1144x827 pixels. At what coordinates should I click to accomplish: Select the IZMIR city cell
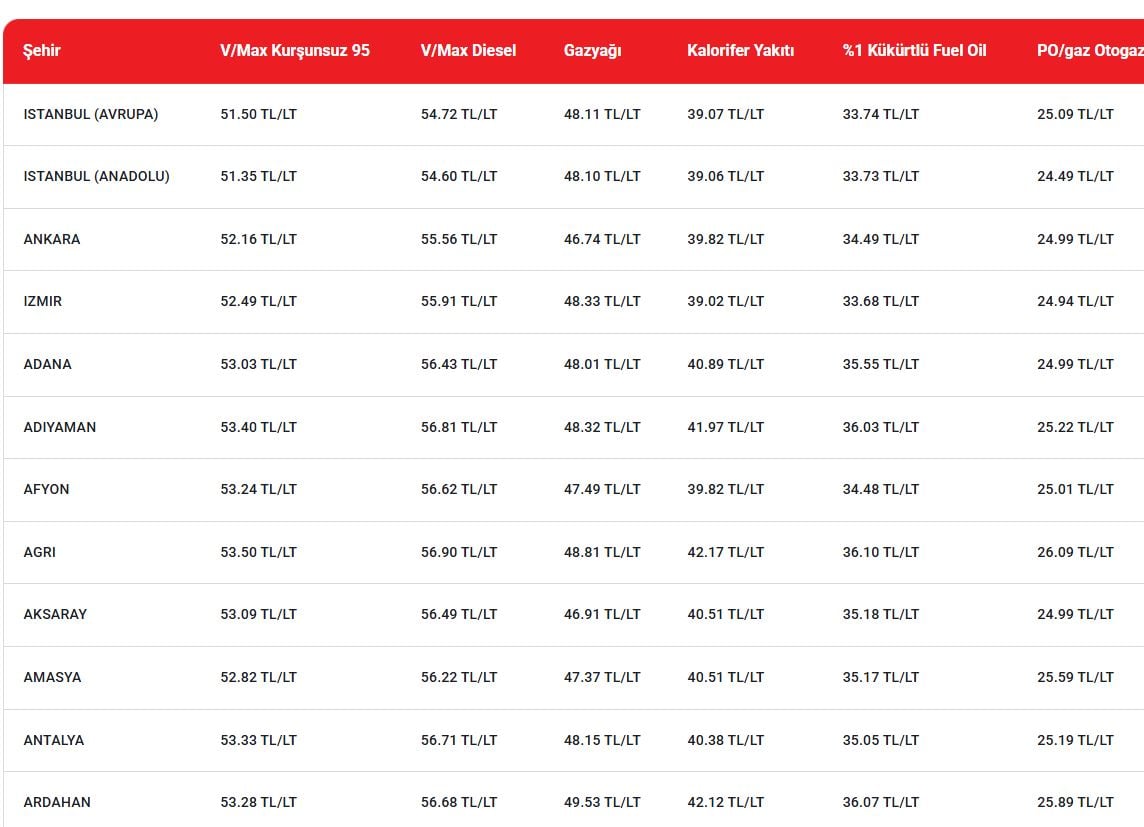click(x=42, y=301)
